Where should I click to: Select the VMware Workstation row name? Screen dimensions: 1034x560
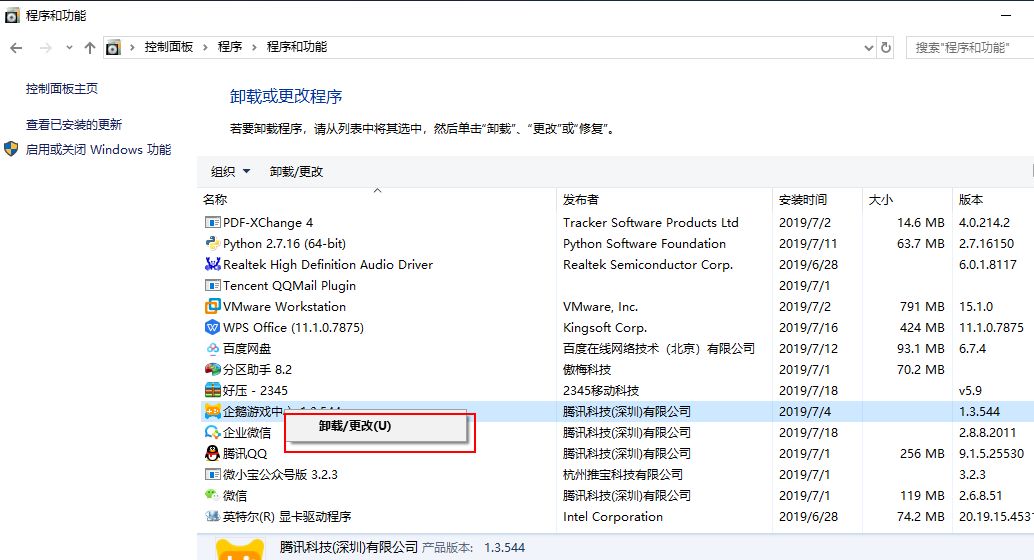(x=284, y=307)
